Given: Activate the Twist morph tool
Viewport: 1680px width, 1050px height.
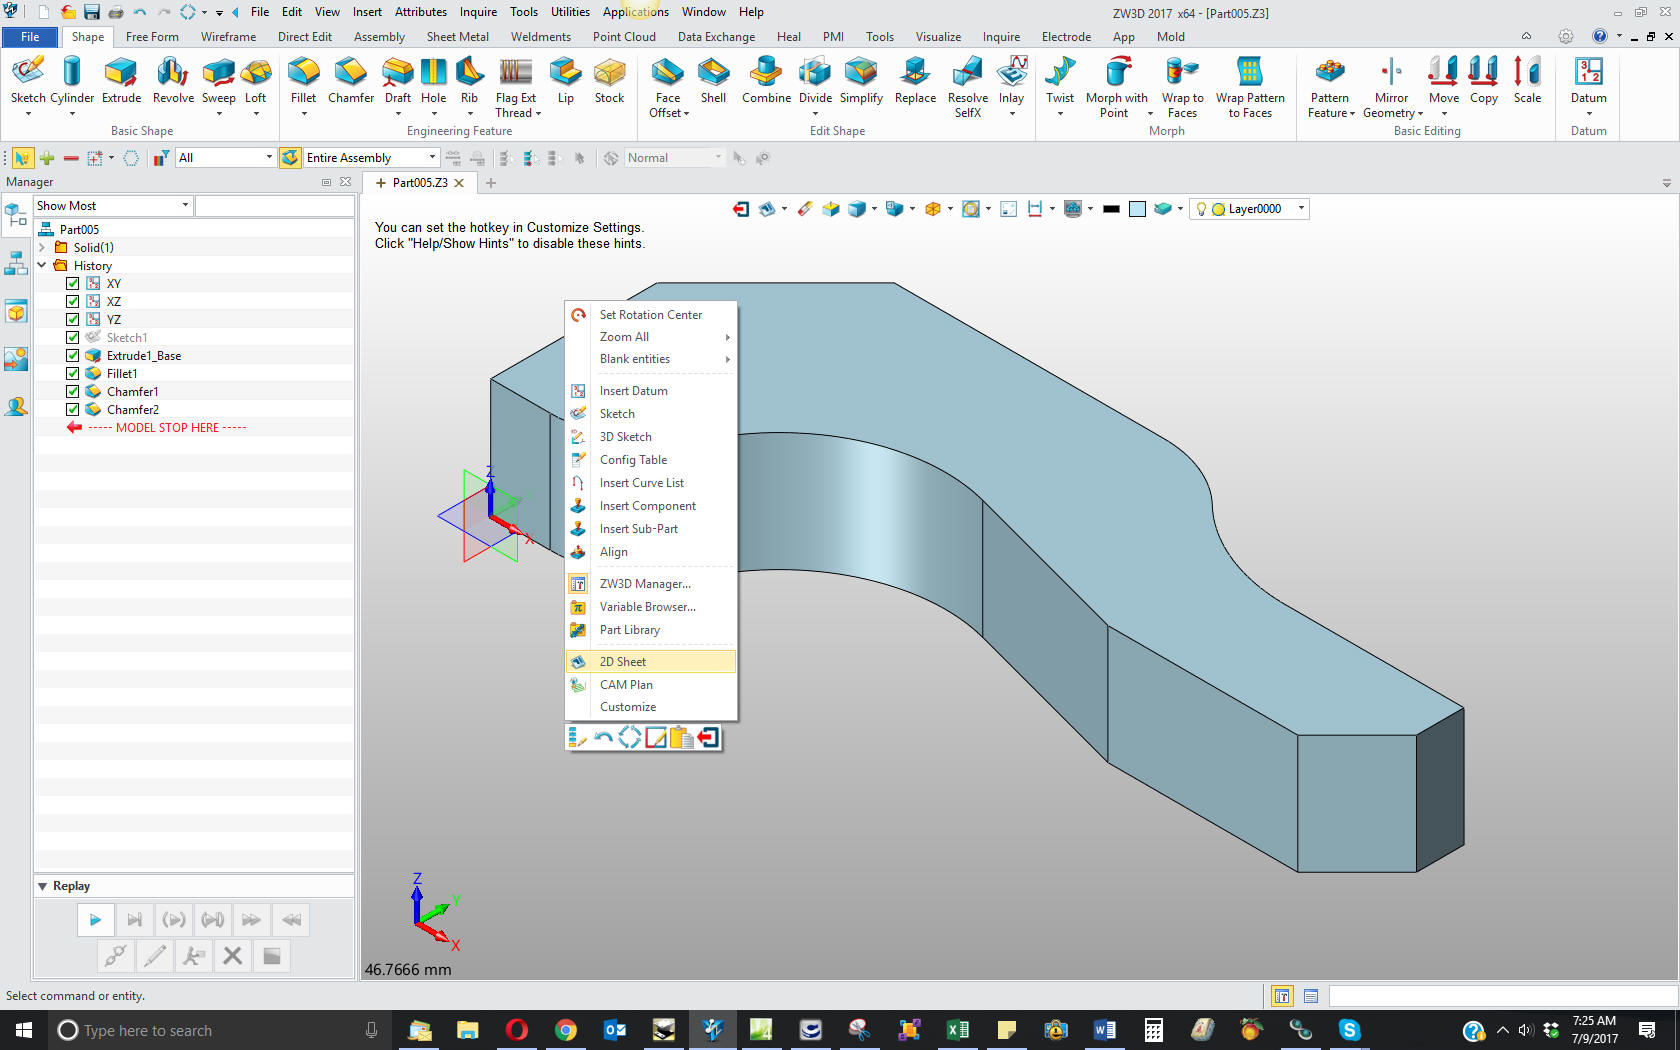Looking at the screenshot, I should 1060,80.
